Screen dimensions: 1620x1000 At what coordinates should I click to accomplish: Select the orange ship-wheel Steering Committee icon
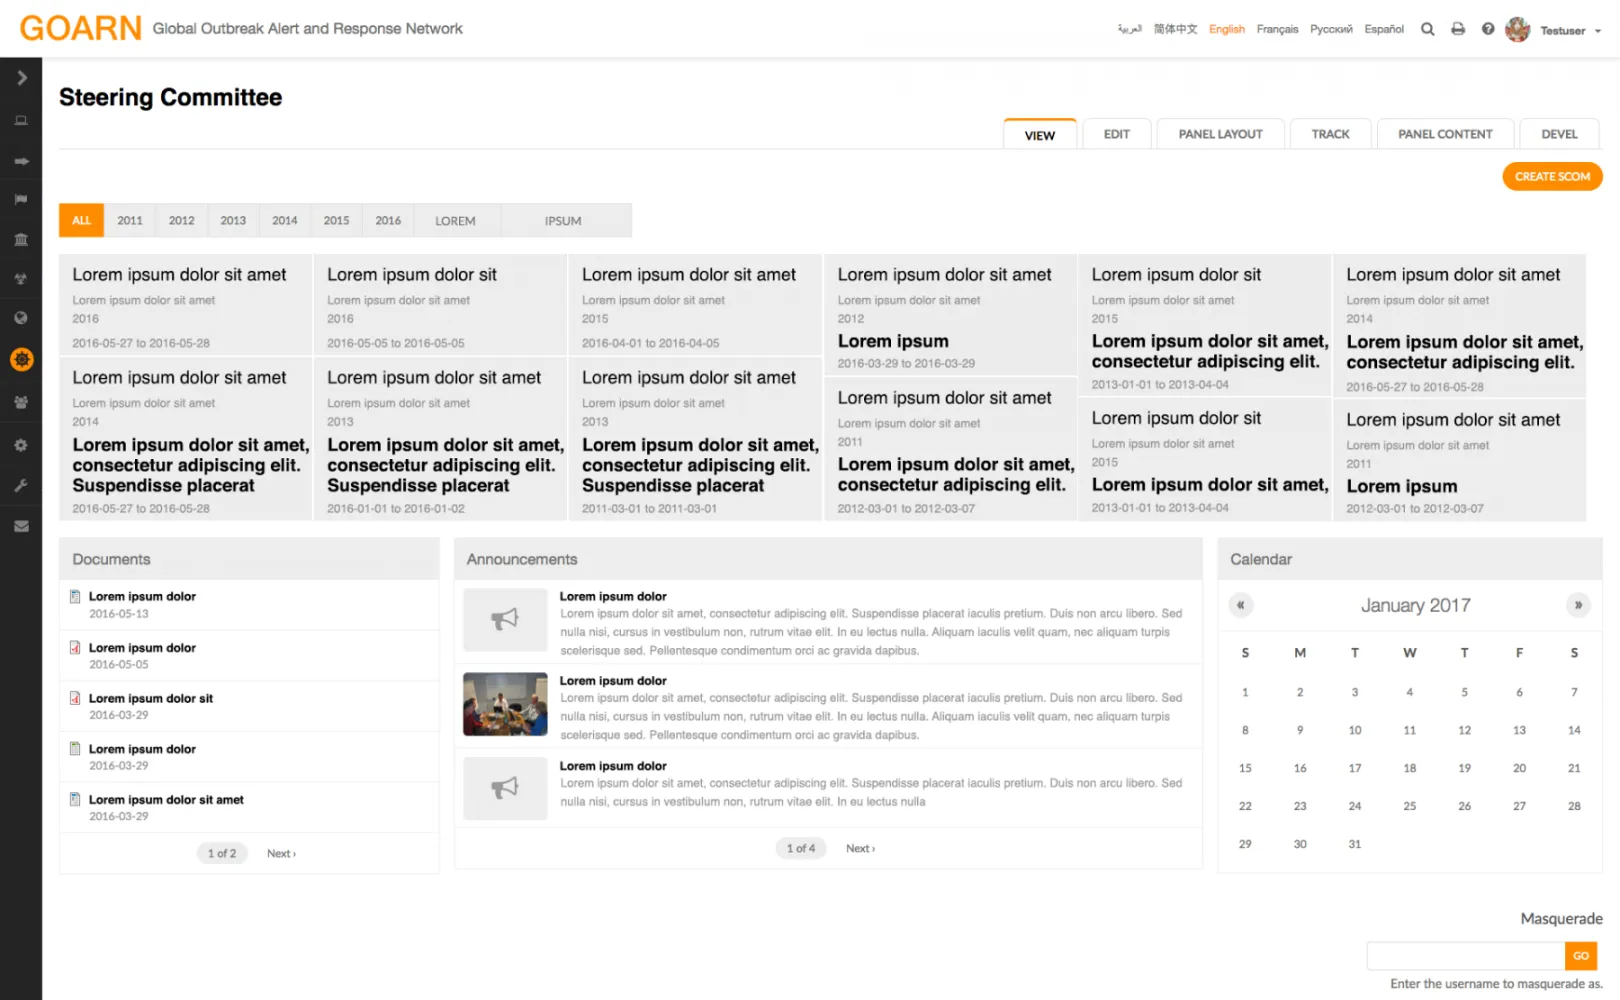pyautogui.click(x=21, y=359)
